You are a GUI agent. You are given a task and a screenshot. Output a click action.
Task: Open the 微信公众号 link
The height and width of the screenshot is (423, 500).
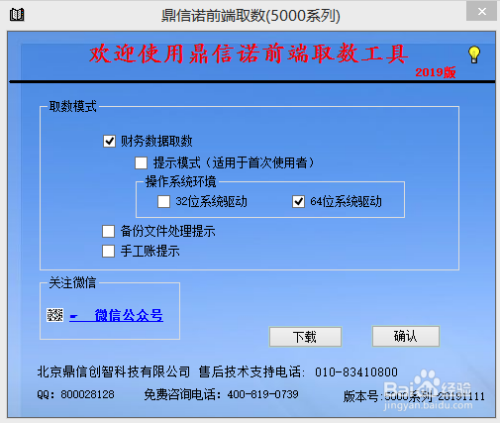click(x=116, y=315)
